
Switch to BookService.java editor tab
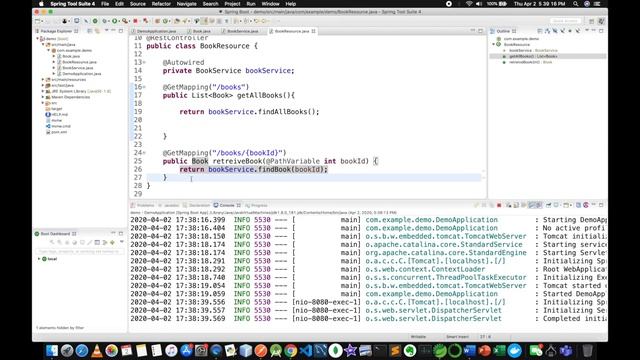tap(242, 31)
